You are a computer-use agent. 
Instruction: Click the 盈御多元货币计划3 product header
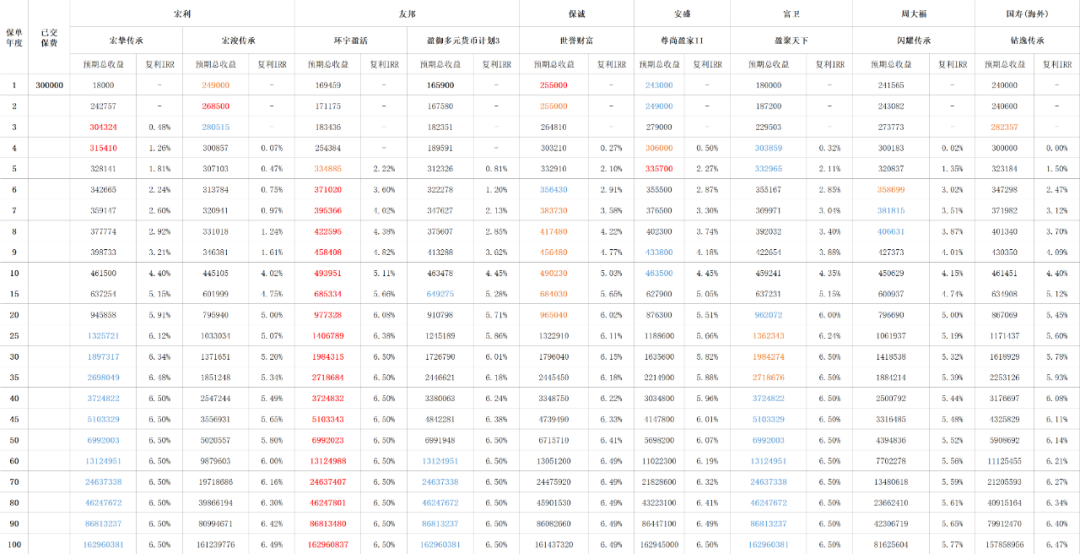click(x=465, y=40)
